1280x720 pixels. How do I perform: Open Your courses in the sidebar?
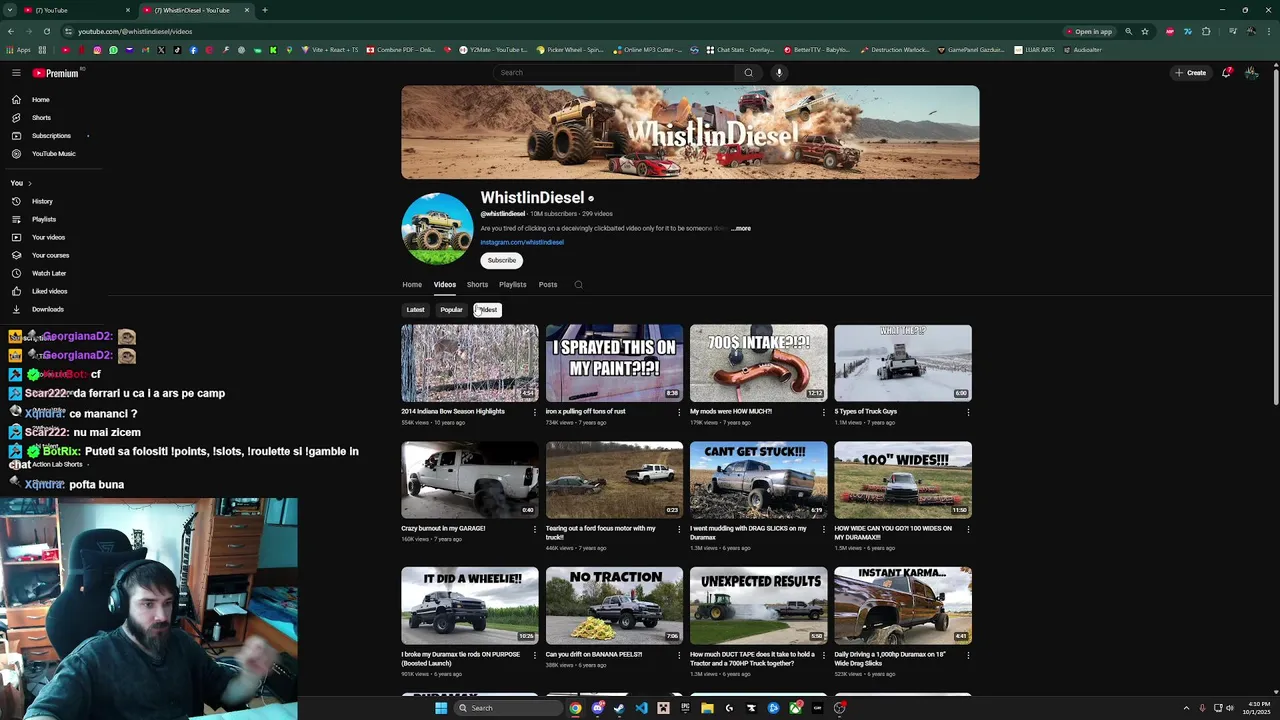[x=50, y=255]
